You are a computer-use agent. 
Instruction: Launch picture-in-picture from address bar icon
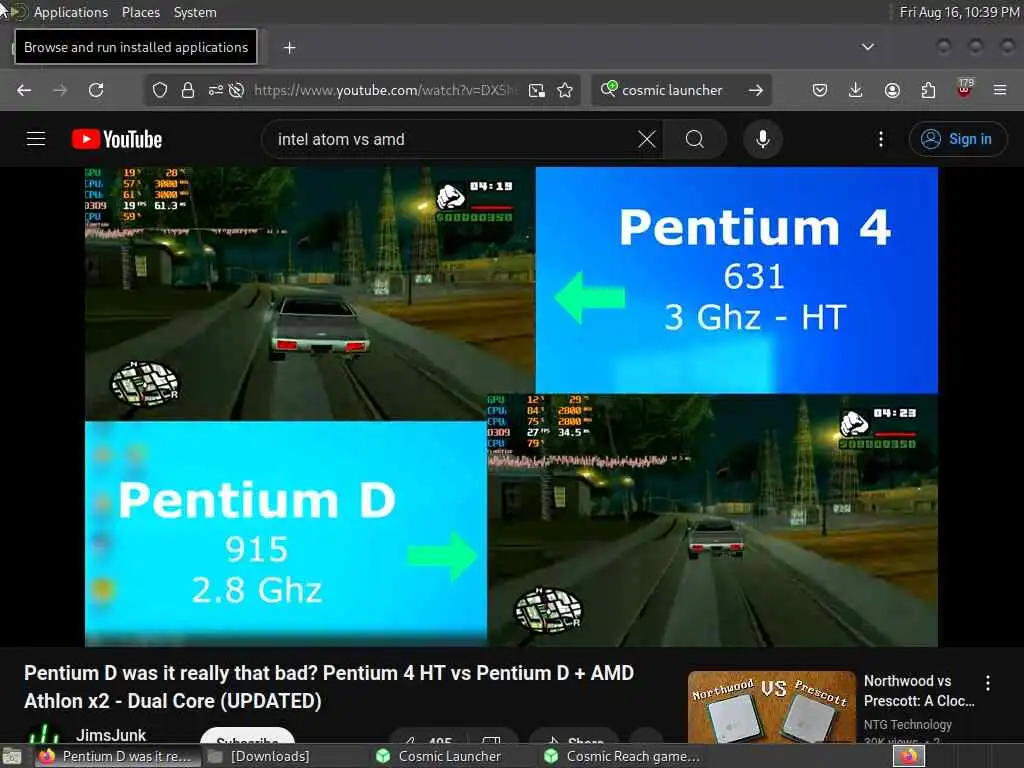(537, 90)
